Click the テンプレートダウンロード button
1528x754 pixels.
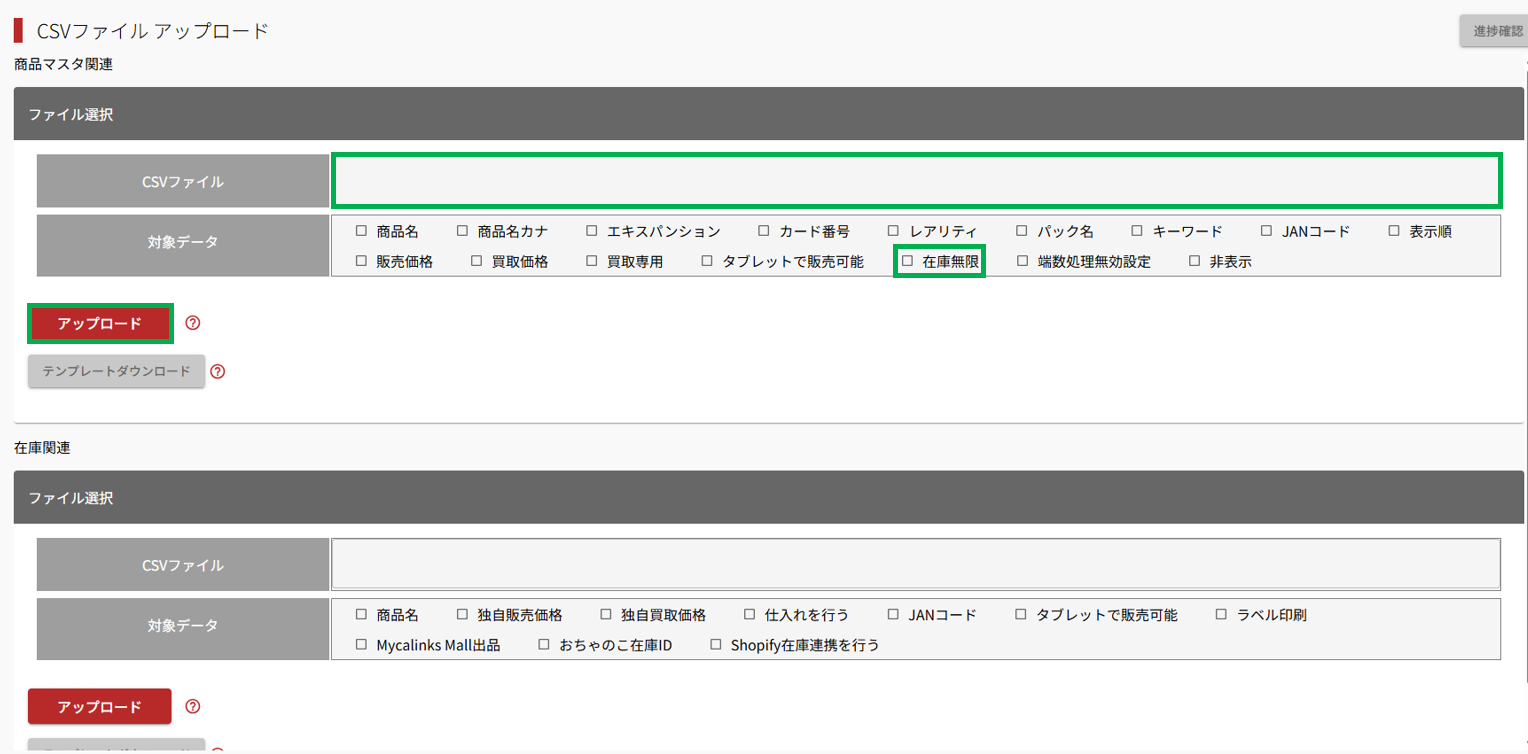pos(116,371)
